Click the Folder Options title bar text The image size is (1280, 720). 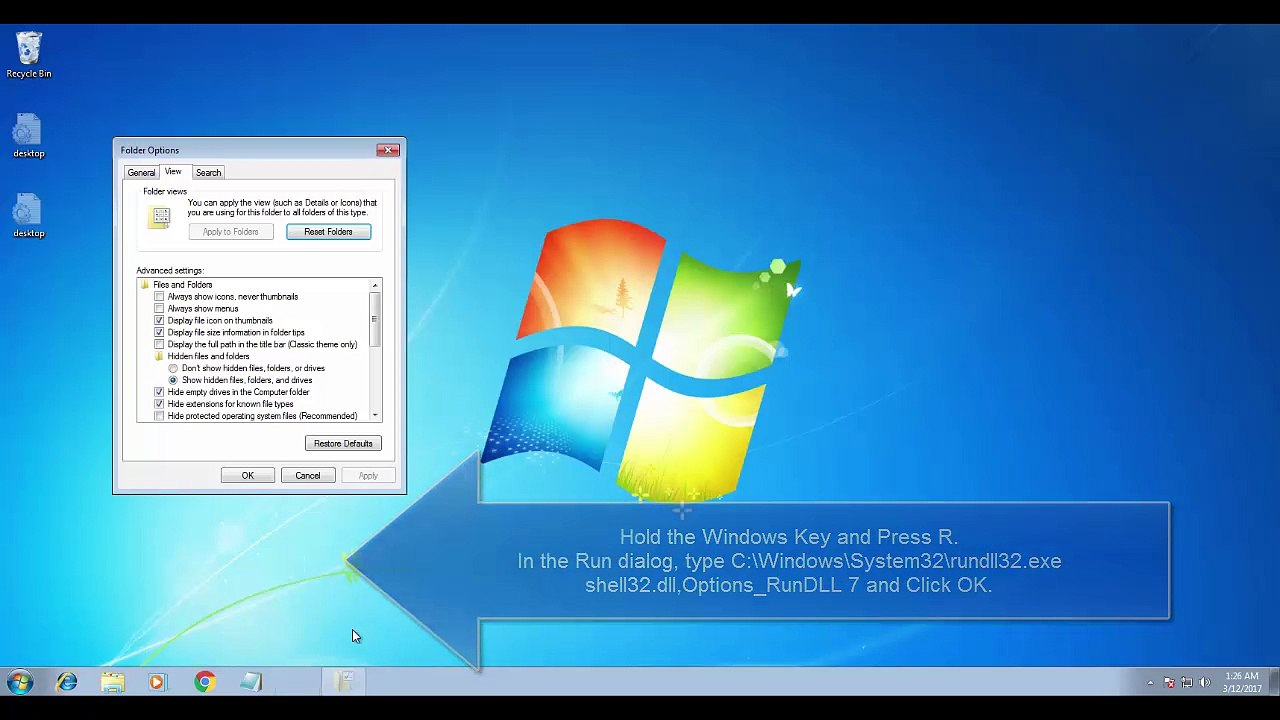[150, 151]
